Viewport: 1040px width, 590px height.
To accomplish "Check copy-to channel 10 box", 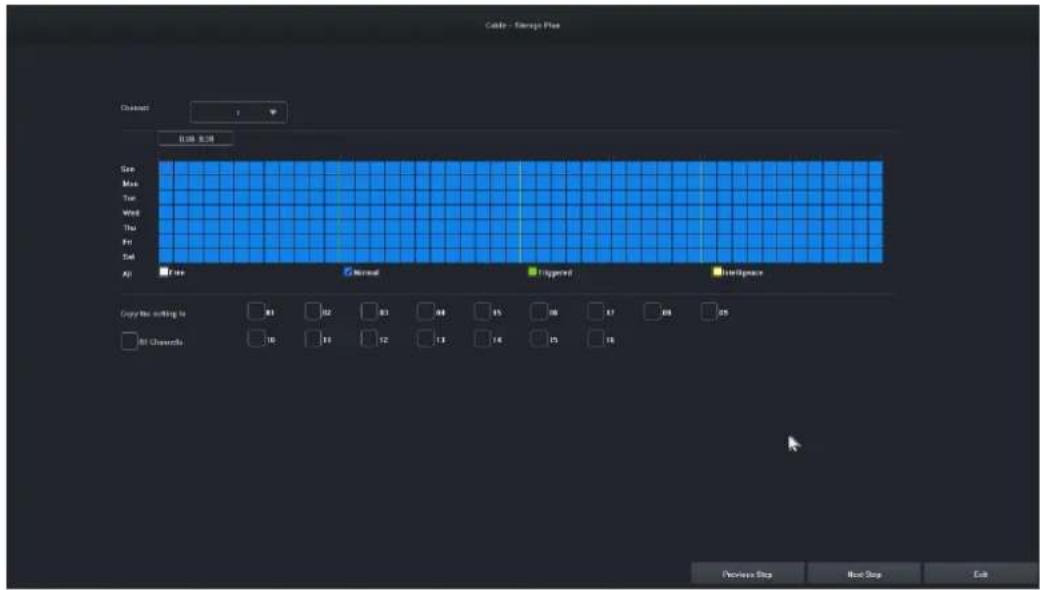I will pos(256,339).
